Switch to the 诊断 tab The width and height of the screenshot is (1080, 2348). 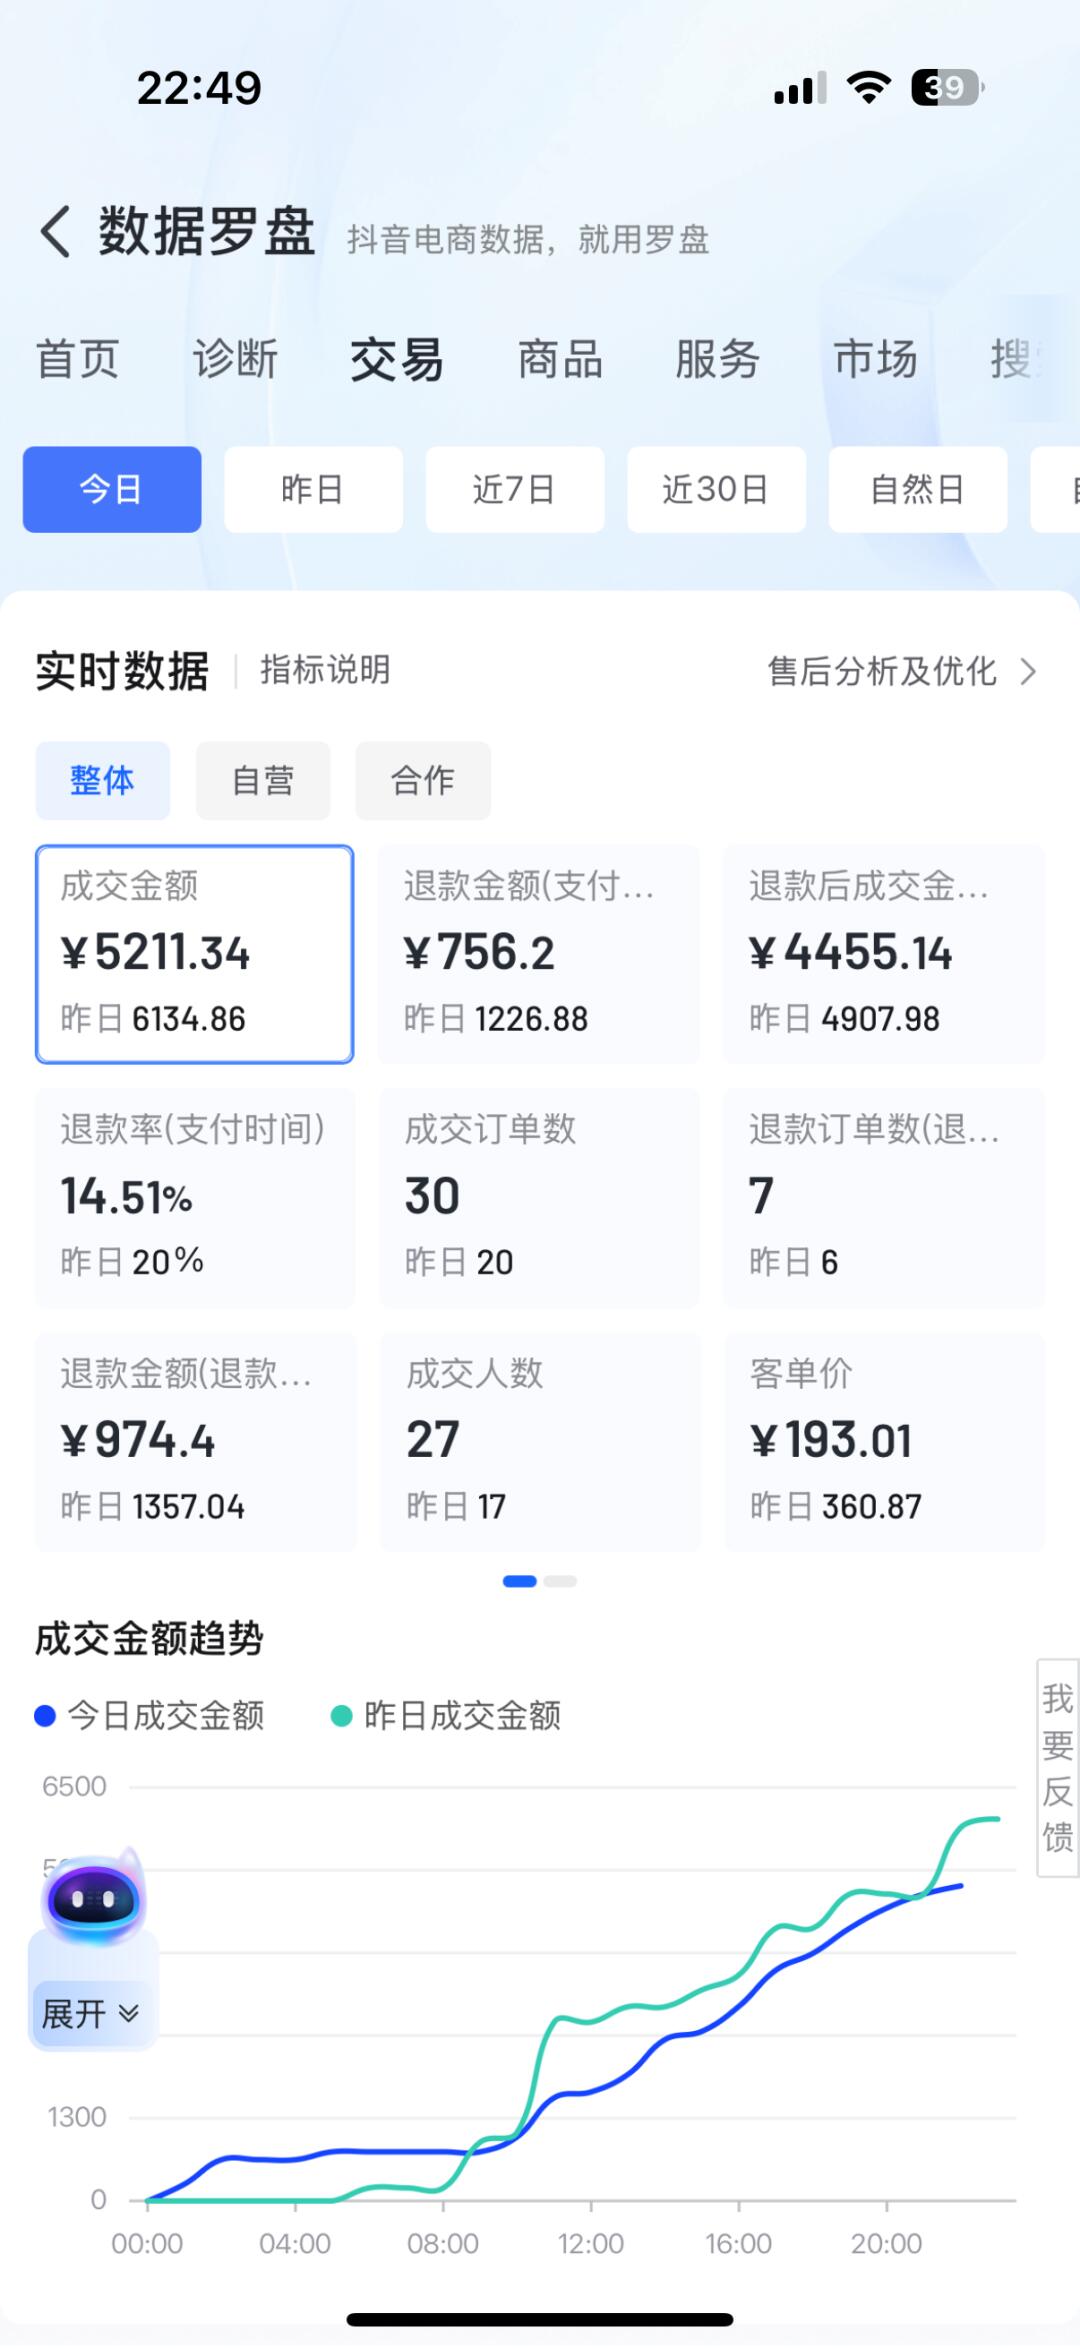tap(236, 359)
